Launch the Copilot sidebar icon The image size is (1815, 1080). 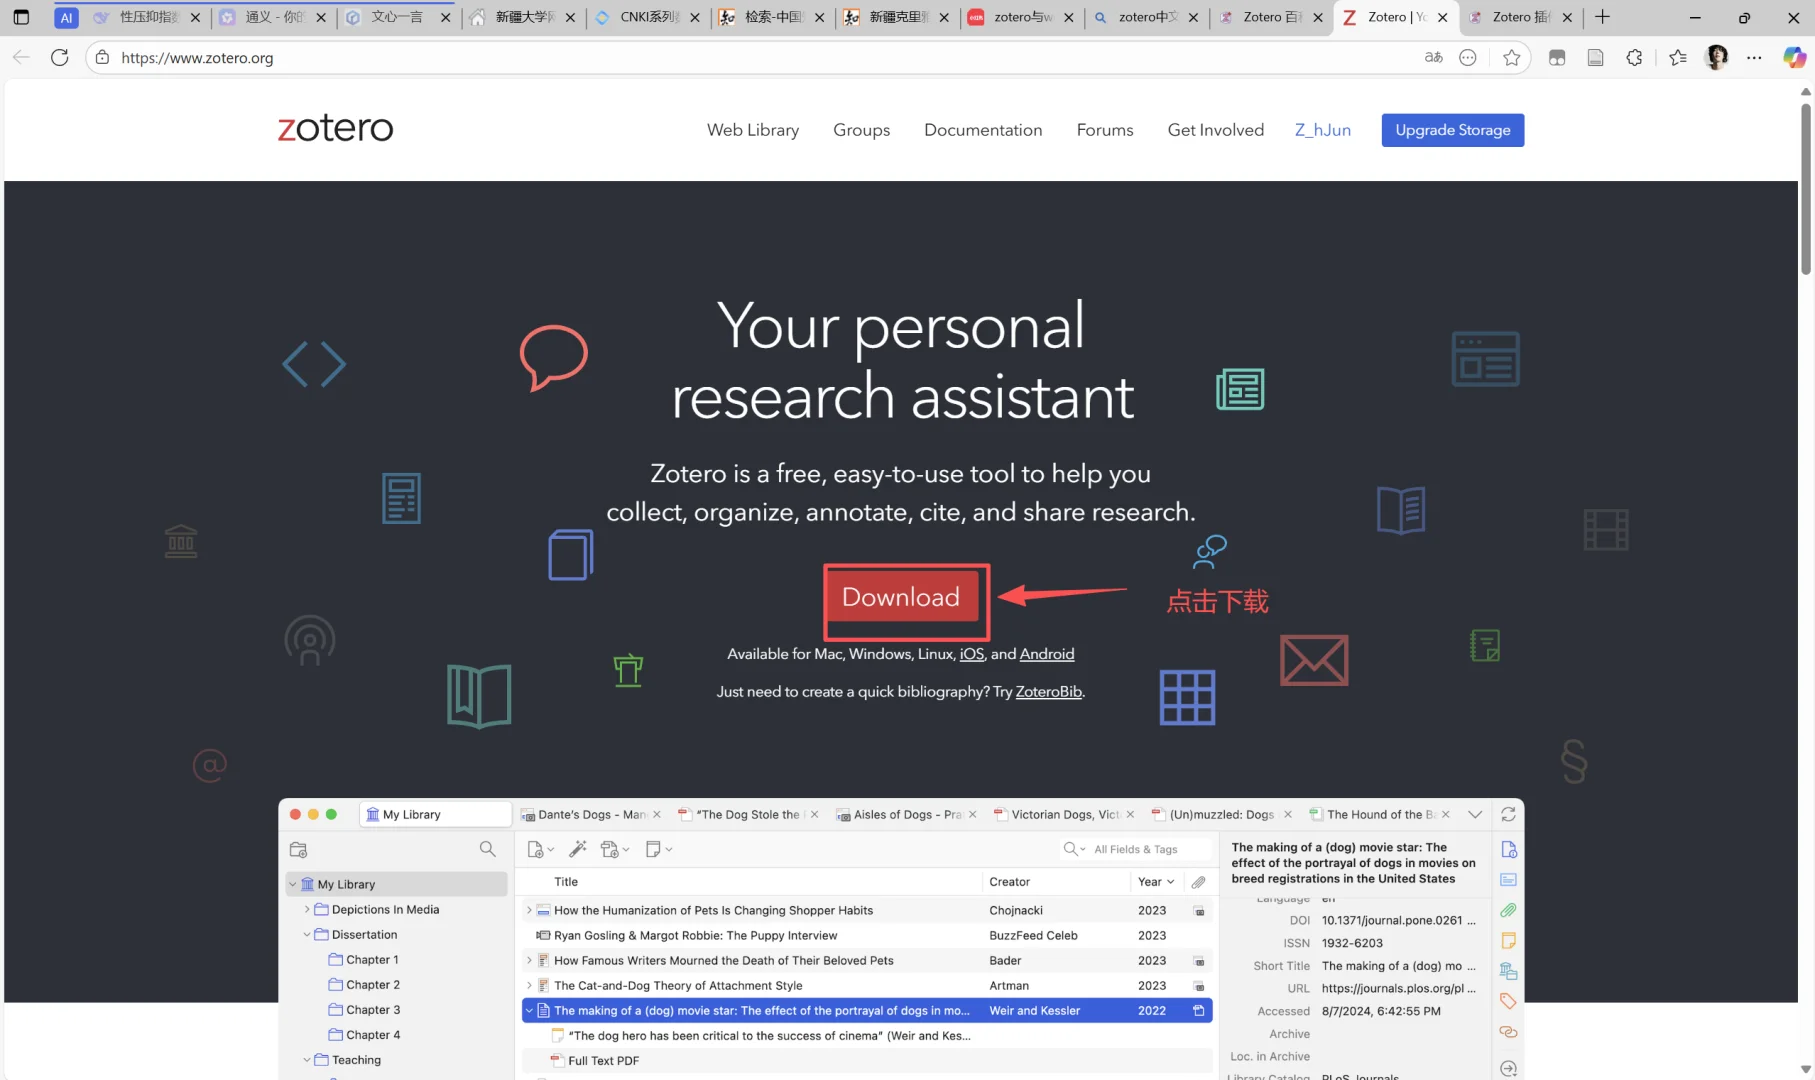1794,58
